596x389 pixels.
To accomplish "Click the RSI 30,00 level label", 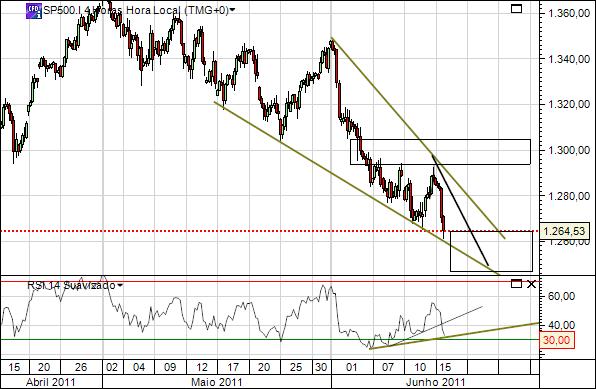I will click(x=556, y=340).
